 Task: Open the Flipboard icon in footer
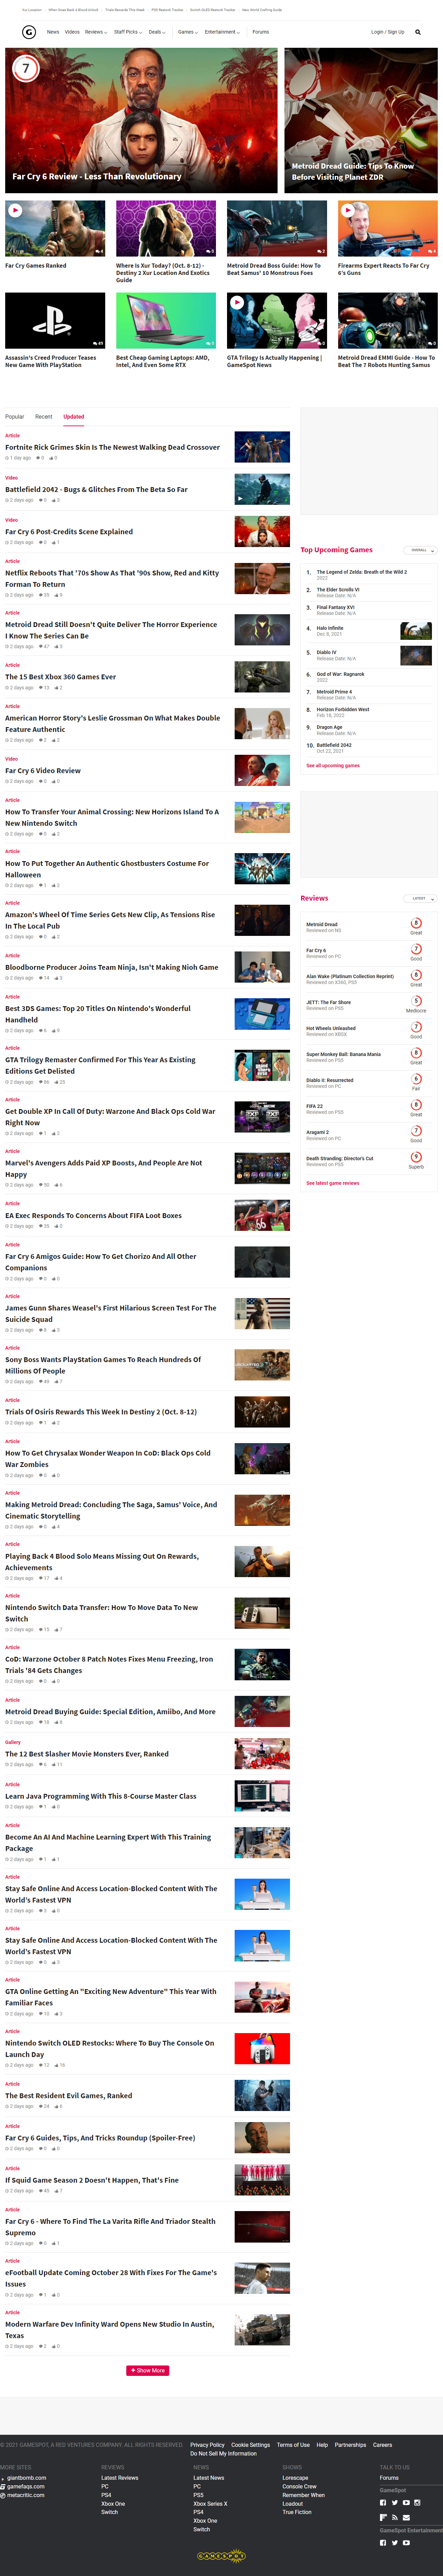(x=383, y=2517)
